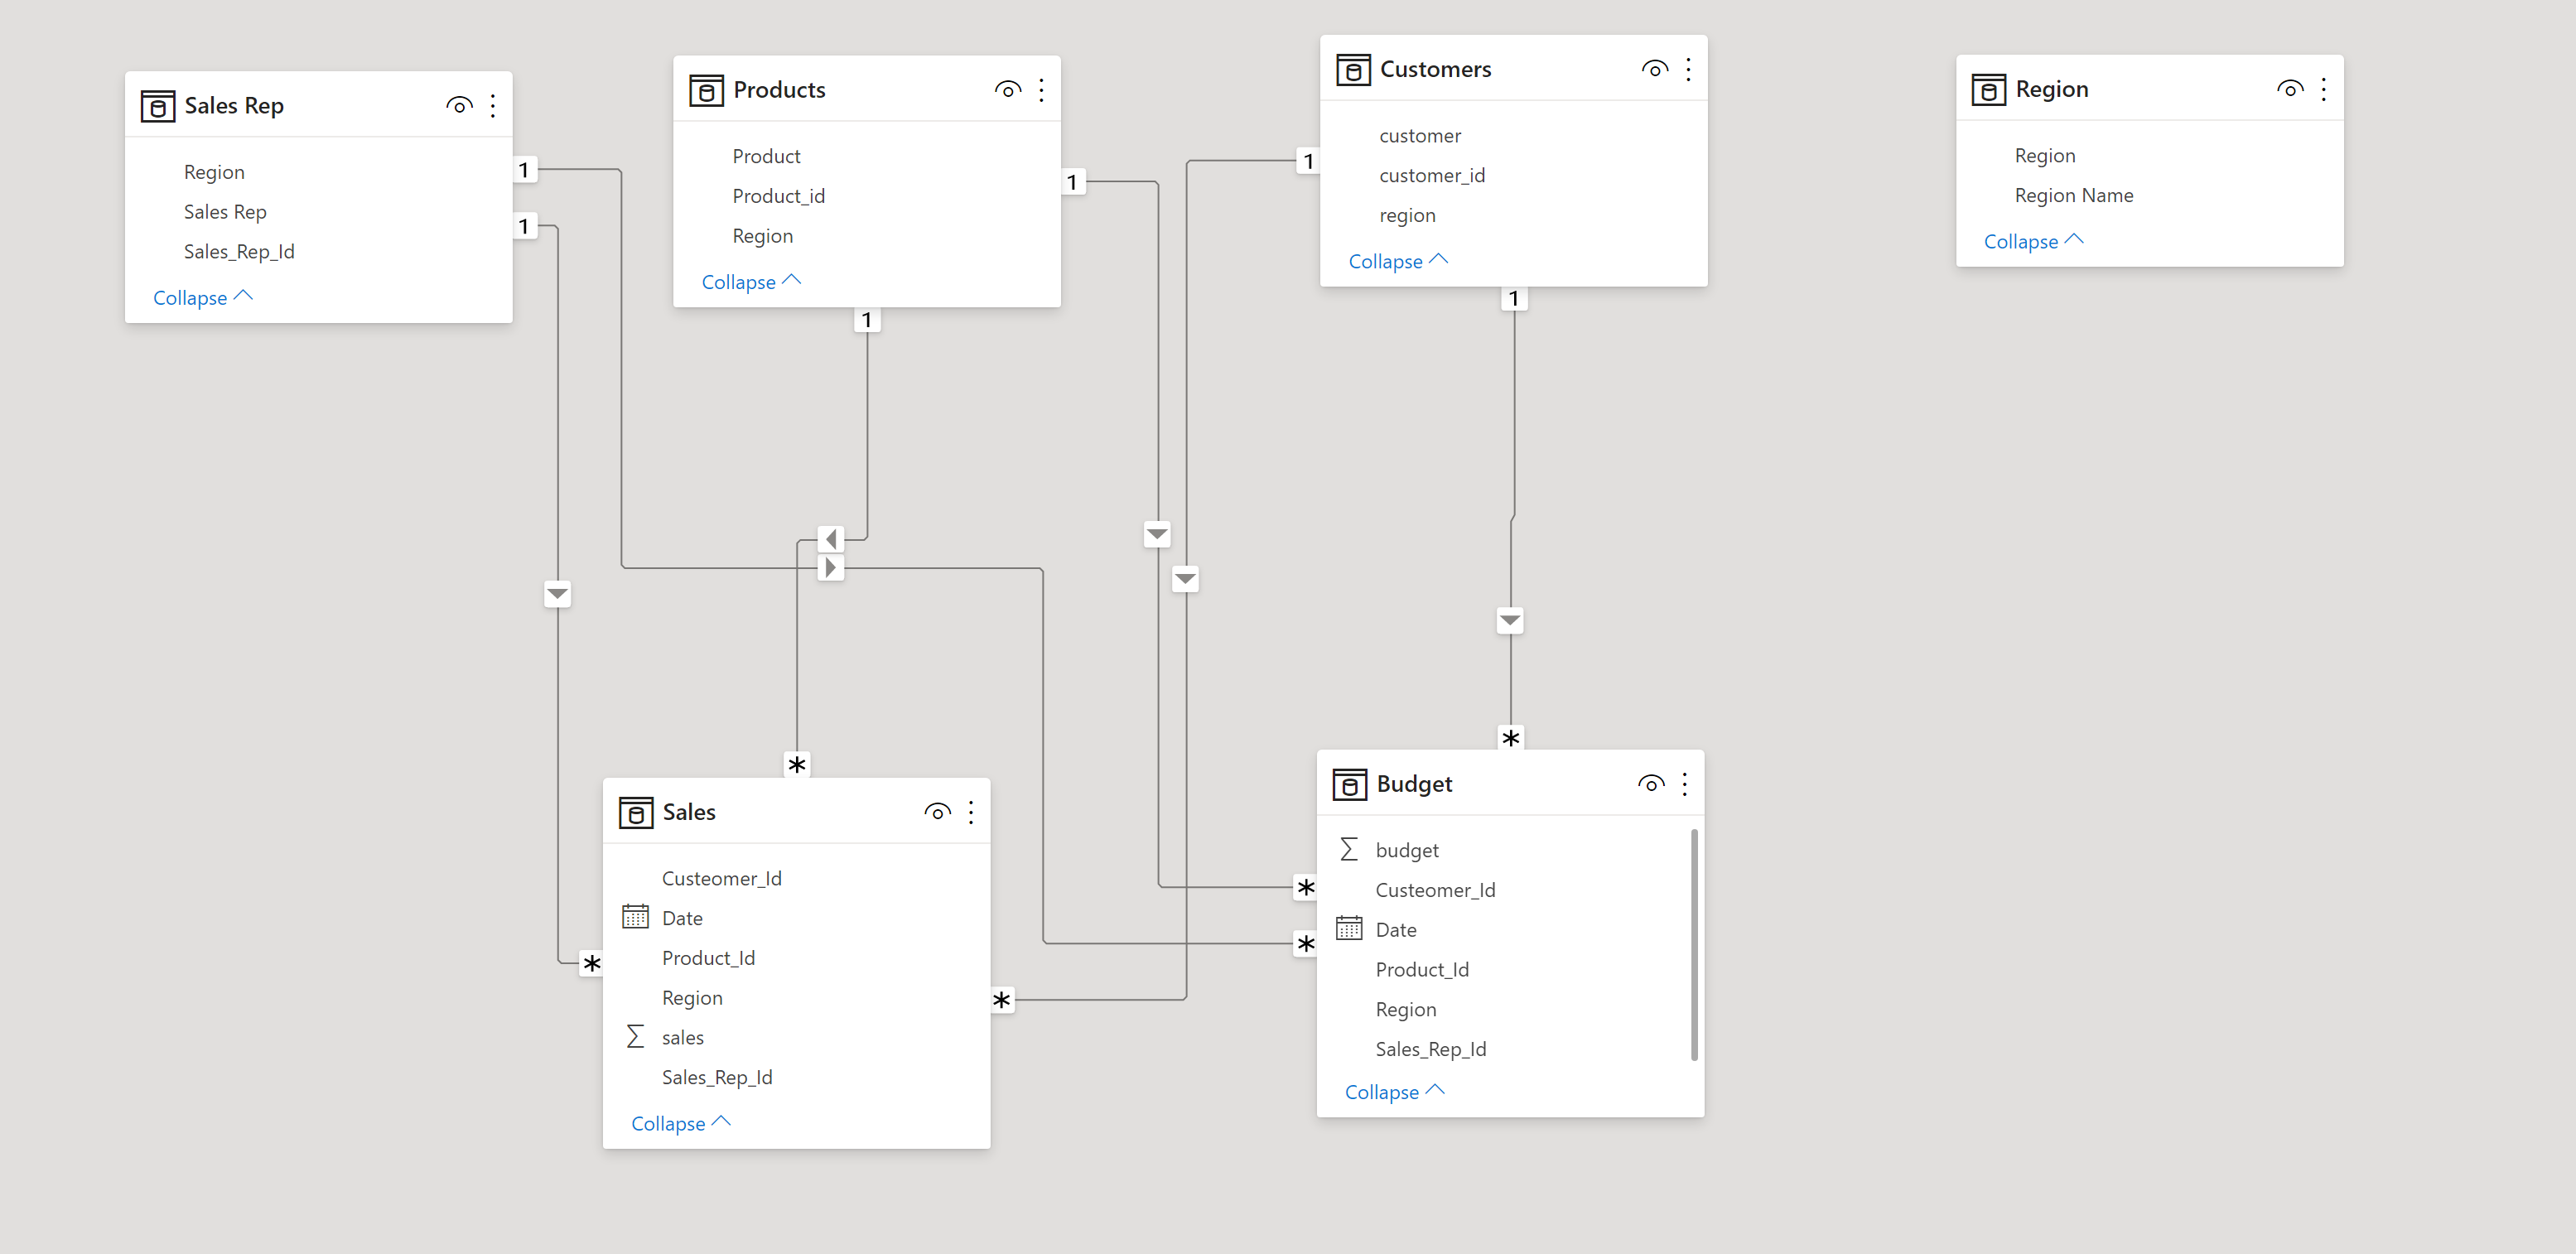The width and height of the screenshot is (2576, 1254).
Task: Toggle visibility eye of Budget table
Action: (1651, 784)
